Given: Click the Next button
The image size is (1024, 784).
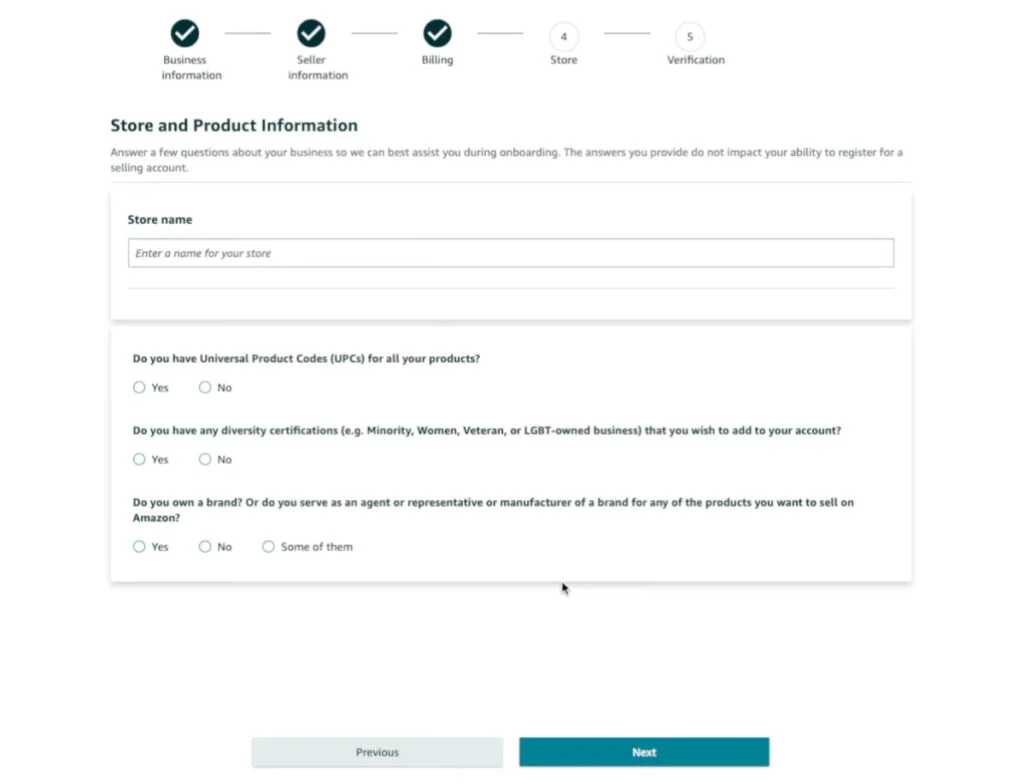Looking at the screenshot, I should [x=644, y=751].
